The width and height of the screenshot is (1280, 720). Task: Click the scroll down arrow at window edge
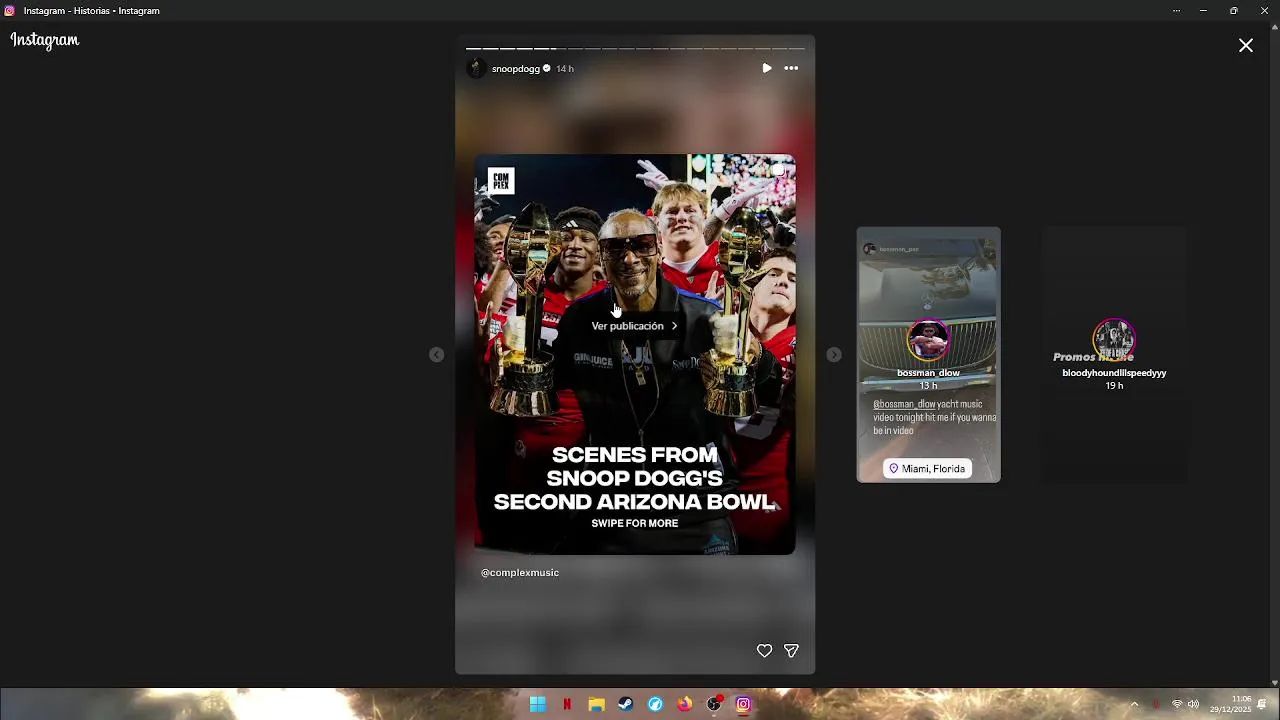pos(1274,683)
